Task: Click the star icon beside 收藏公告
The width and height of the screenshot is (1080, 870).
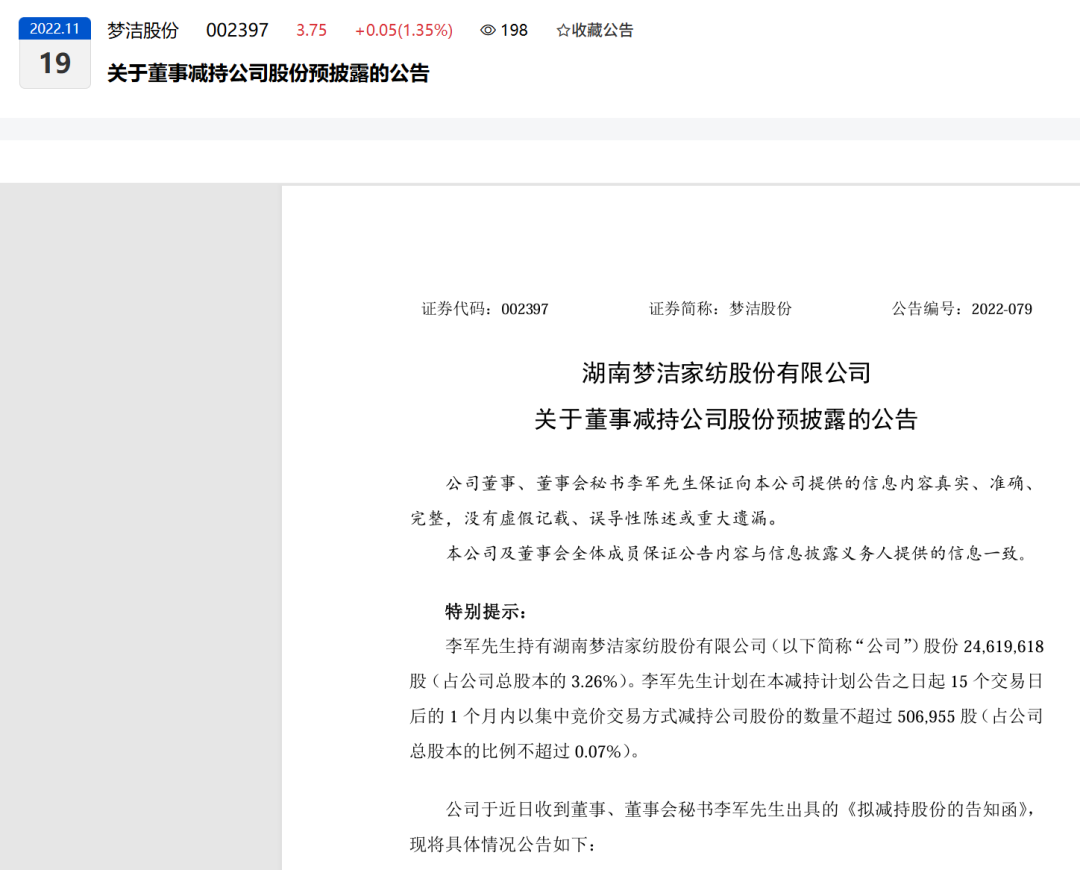Action: 563,30
